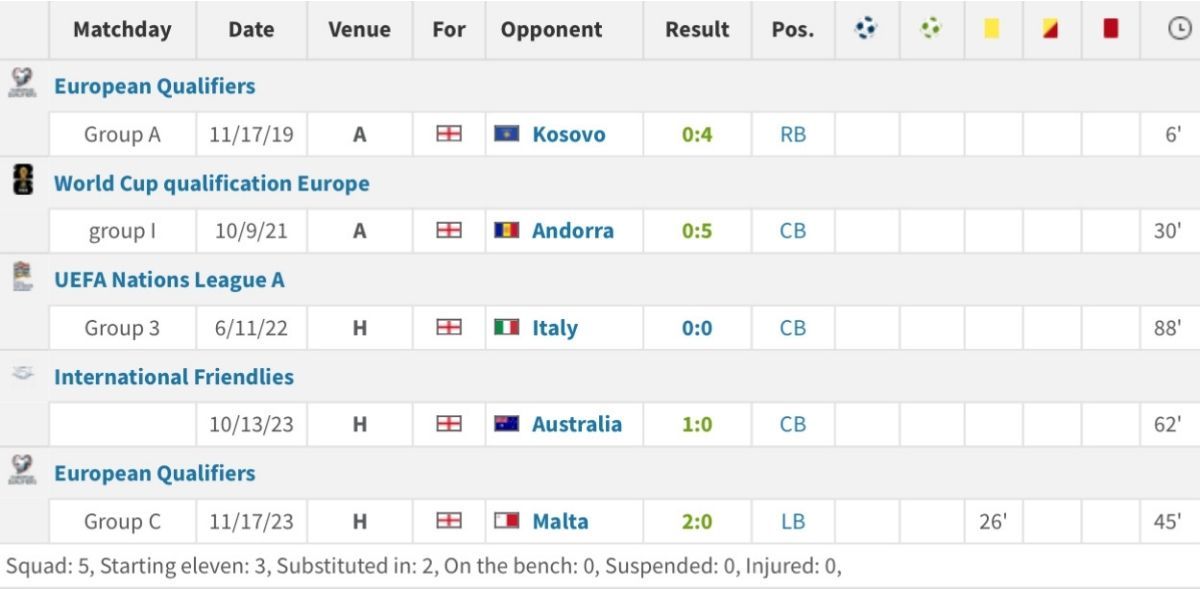Click the assists green ball icon header
This screenshot has height=590, width=1200.
[931, 29]
